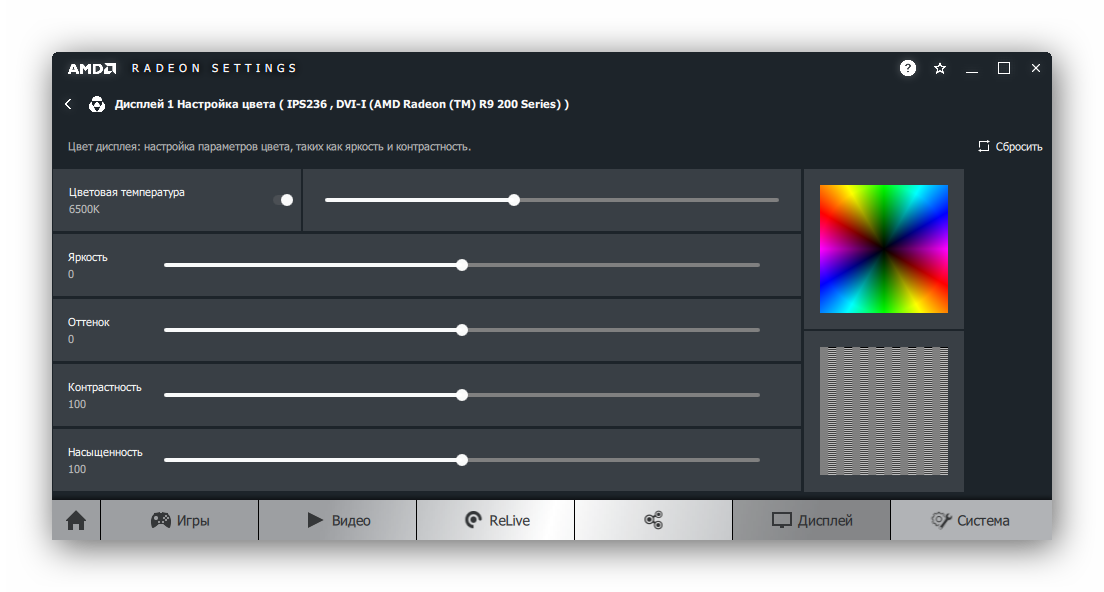Open the Игры tab
The height and width of the screenshot is (592, 1104).
180,520
